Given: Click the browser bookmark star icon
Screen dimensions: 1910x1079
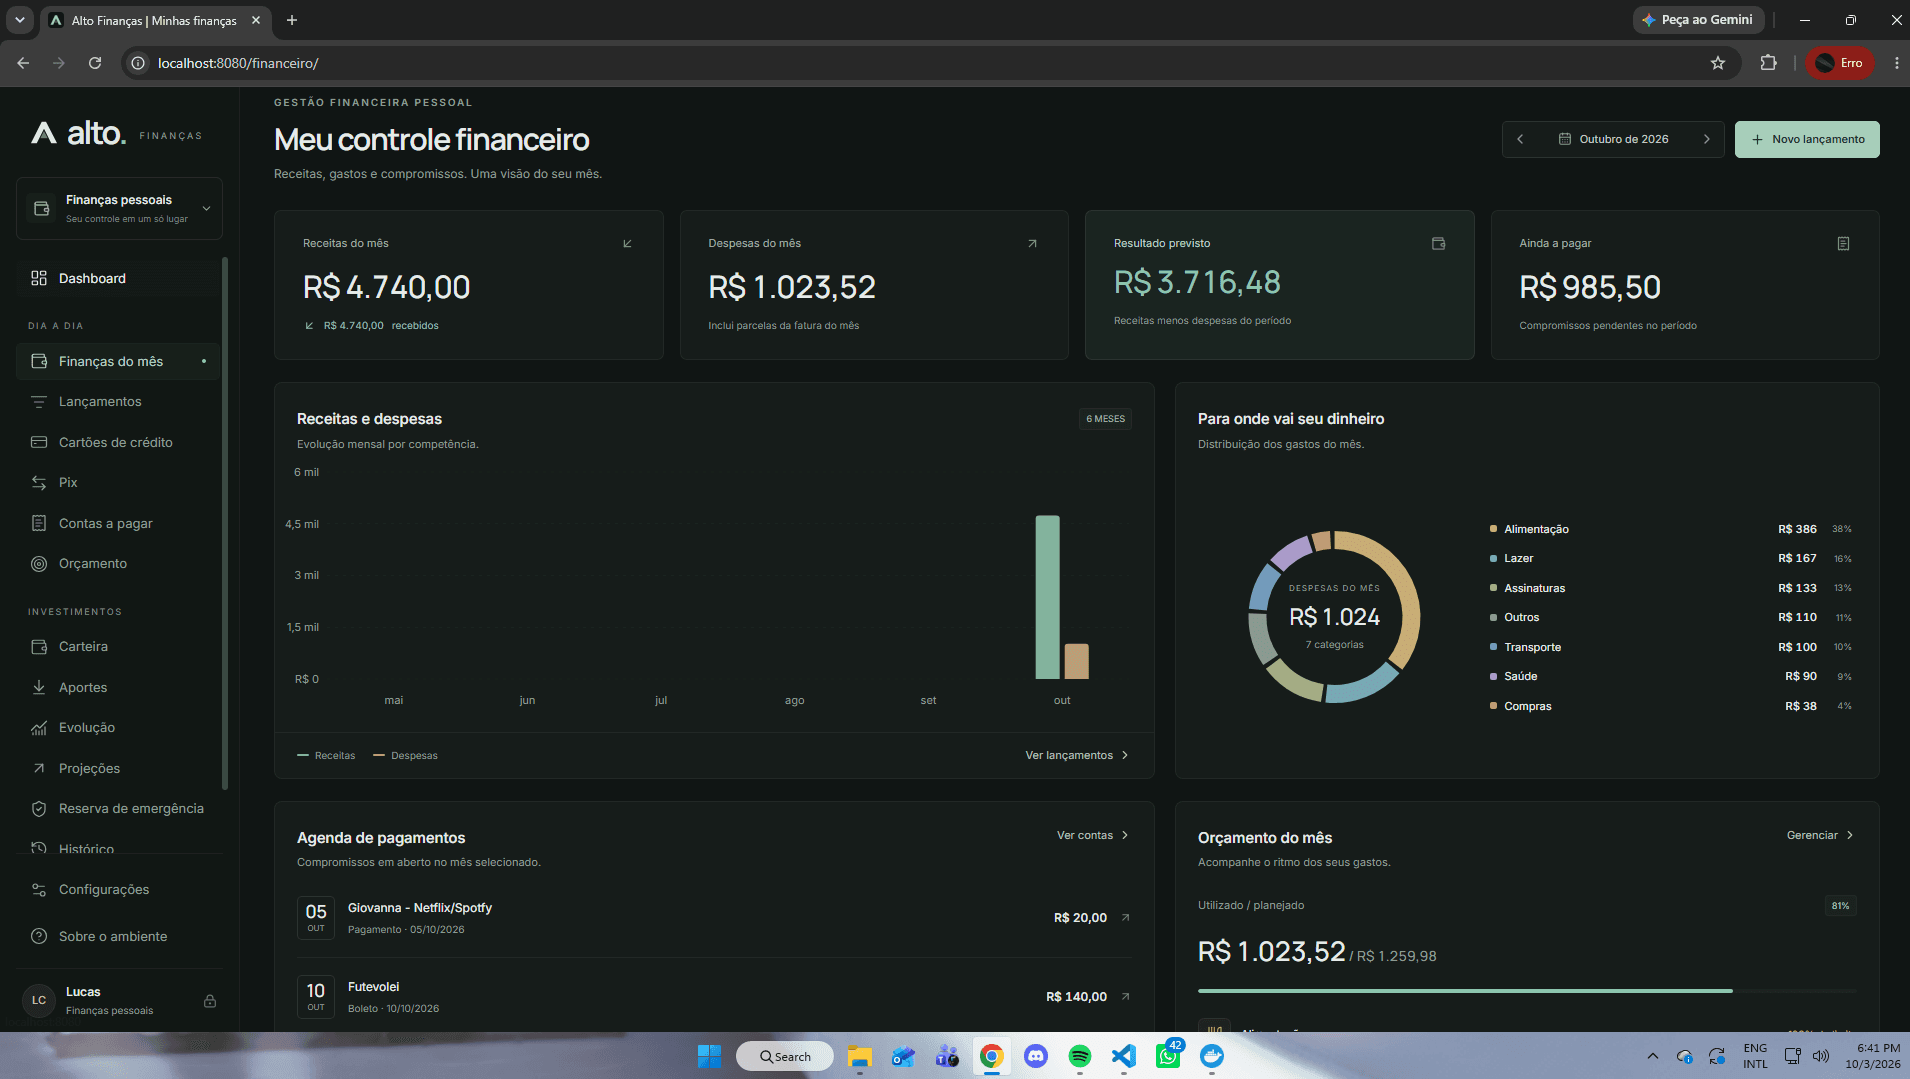Looking at the screenshot, I should [1718, 63].
